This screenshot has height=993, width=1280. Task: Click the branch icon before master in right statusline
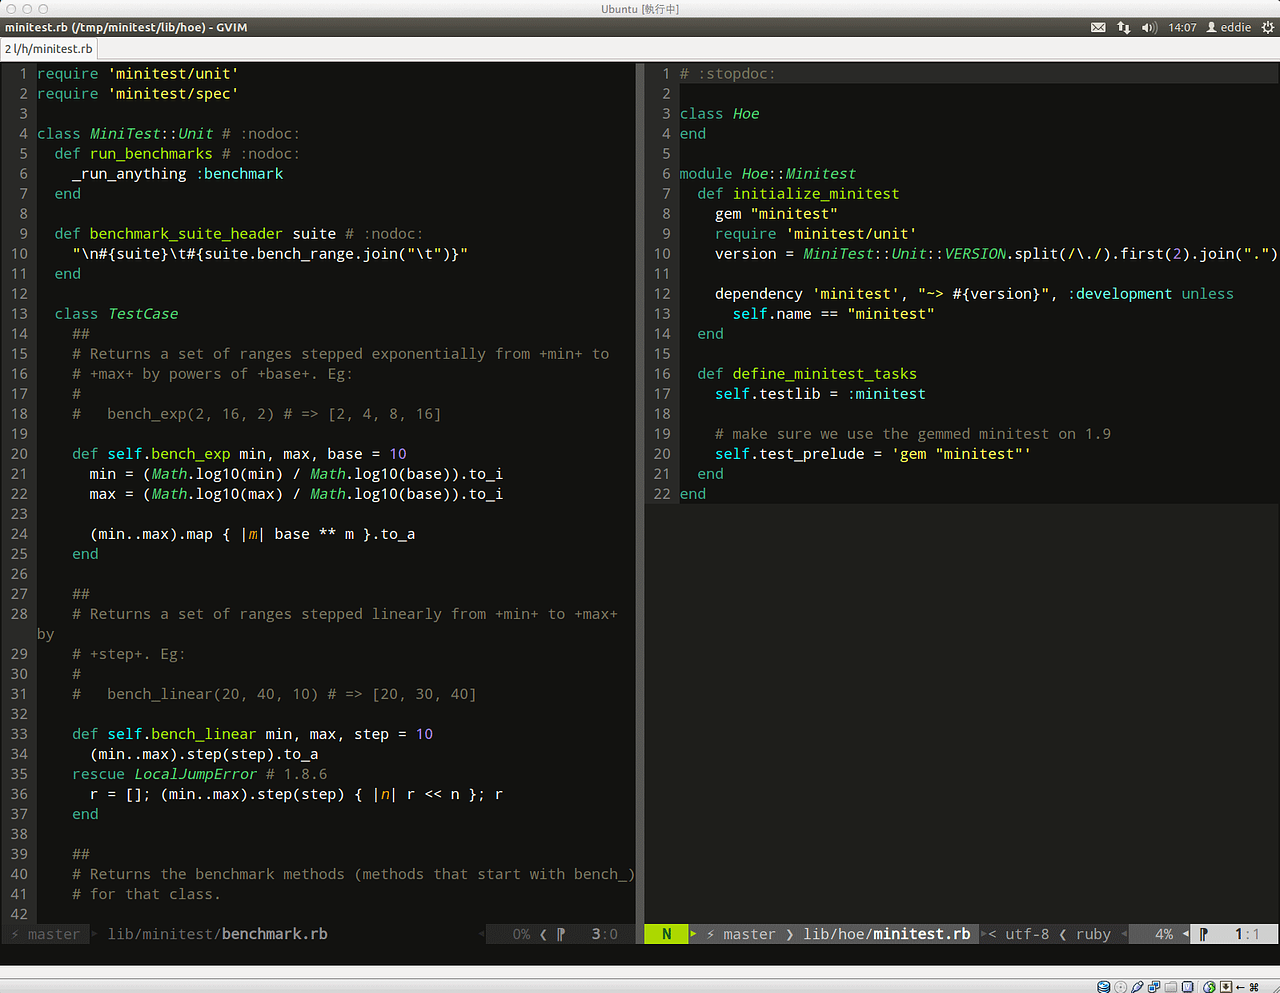point(710,934)
